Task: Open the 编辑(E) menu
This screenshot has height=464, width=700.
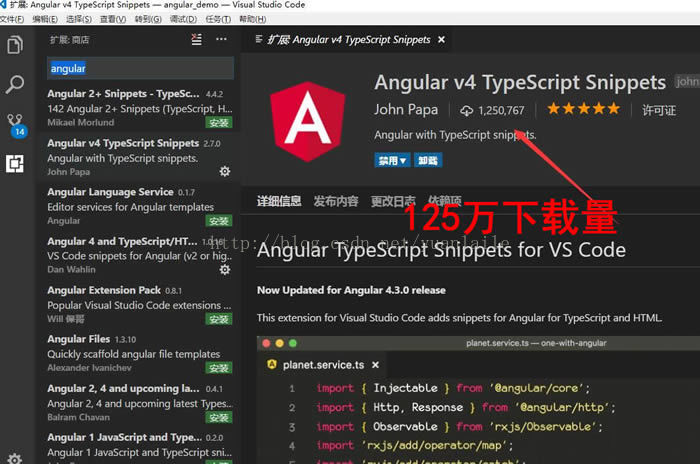Action: [x=45, y=19]
